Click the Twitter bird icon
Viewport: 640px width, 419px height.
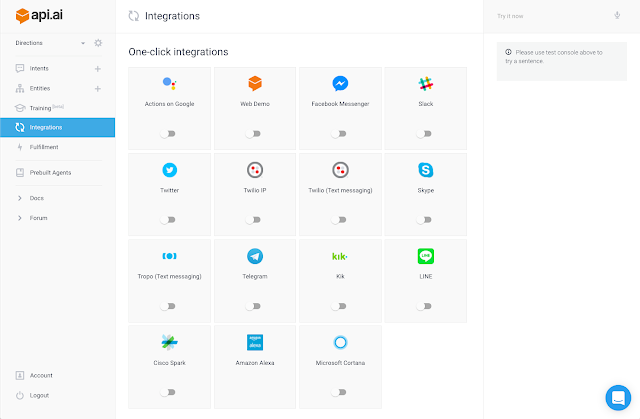(169, 170)
